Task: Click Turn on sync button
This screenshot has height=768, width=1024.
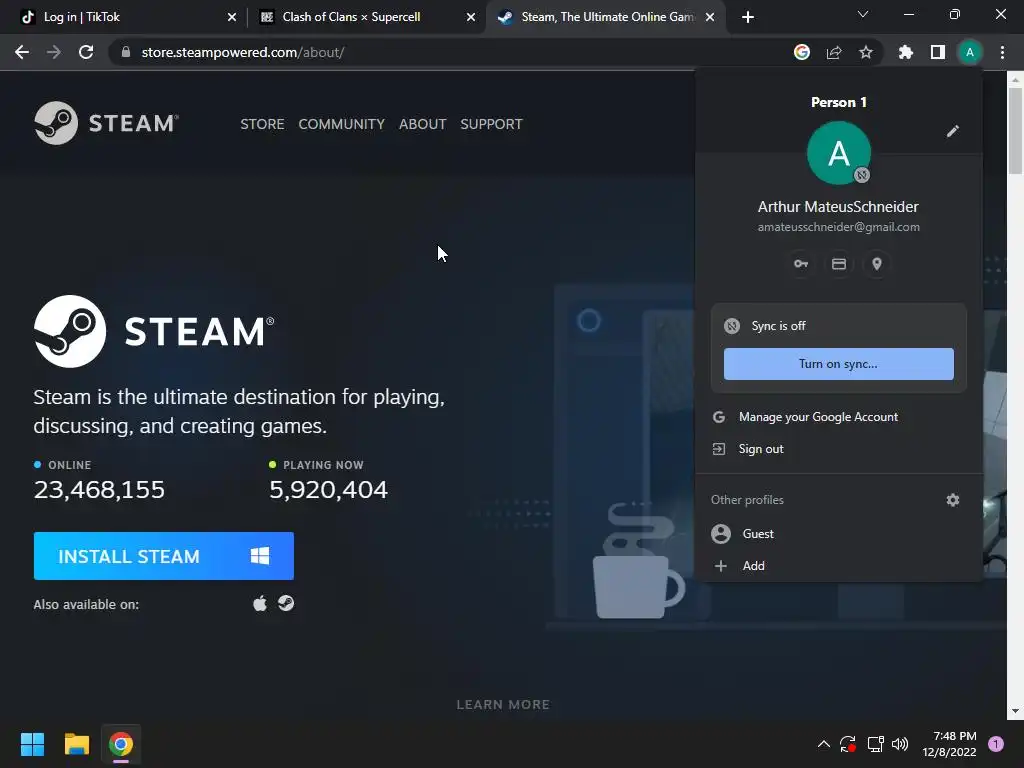Action: [x=839, y=364]
